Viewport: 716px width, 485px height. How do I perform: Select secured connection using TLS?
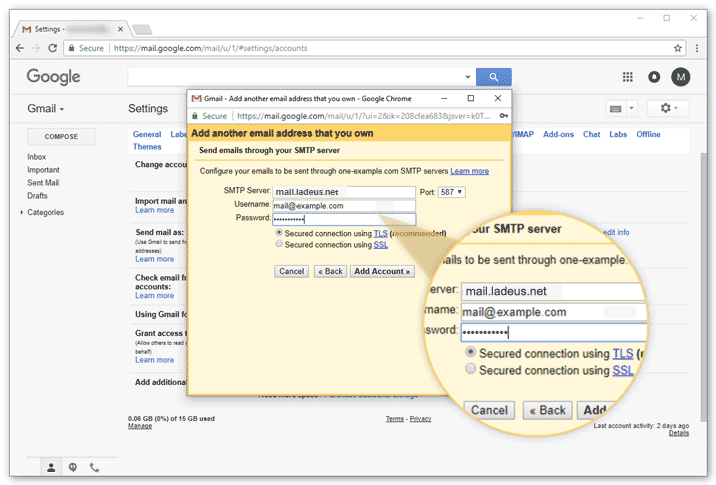click(x=278, y=232)
